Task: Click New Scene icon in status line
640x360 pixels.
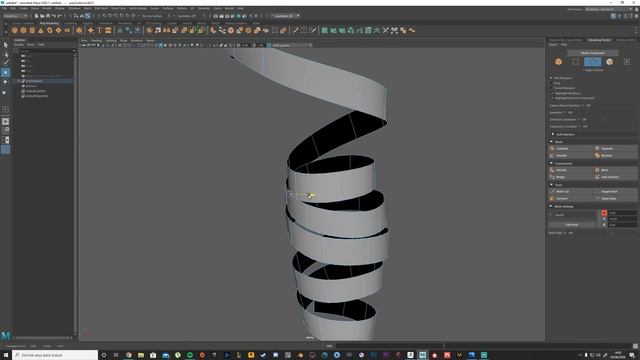Action: click(36, 16)
